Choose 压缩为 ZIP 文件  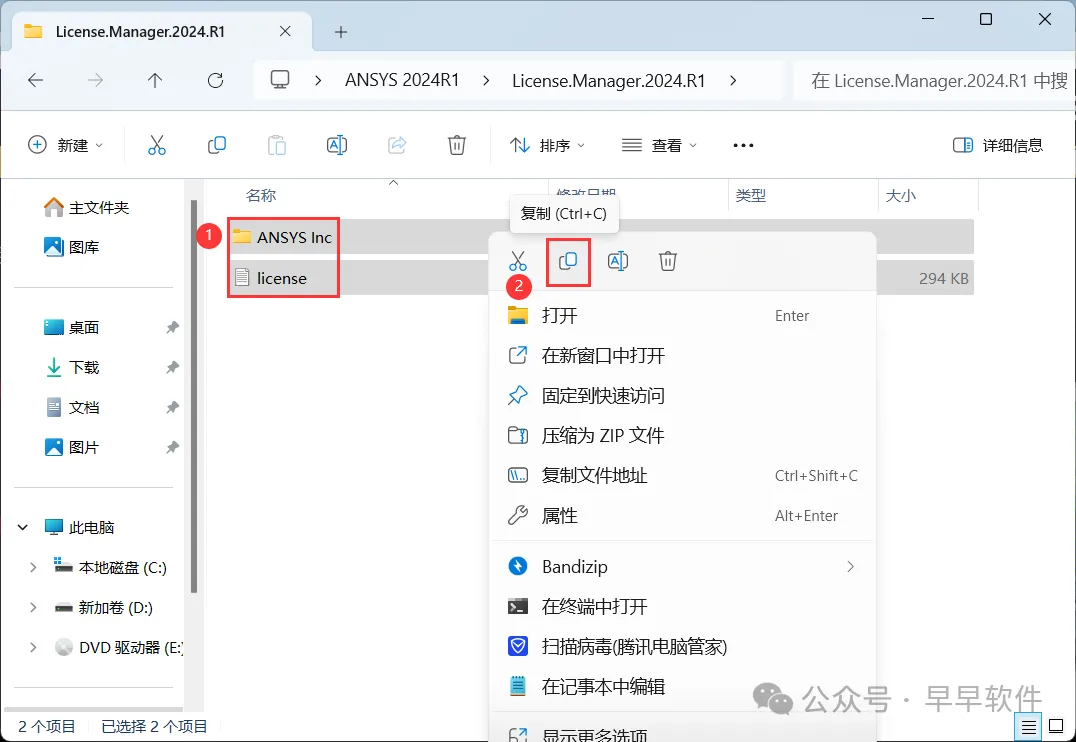point(683,435)
